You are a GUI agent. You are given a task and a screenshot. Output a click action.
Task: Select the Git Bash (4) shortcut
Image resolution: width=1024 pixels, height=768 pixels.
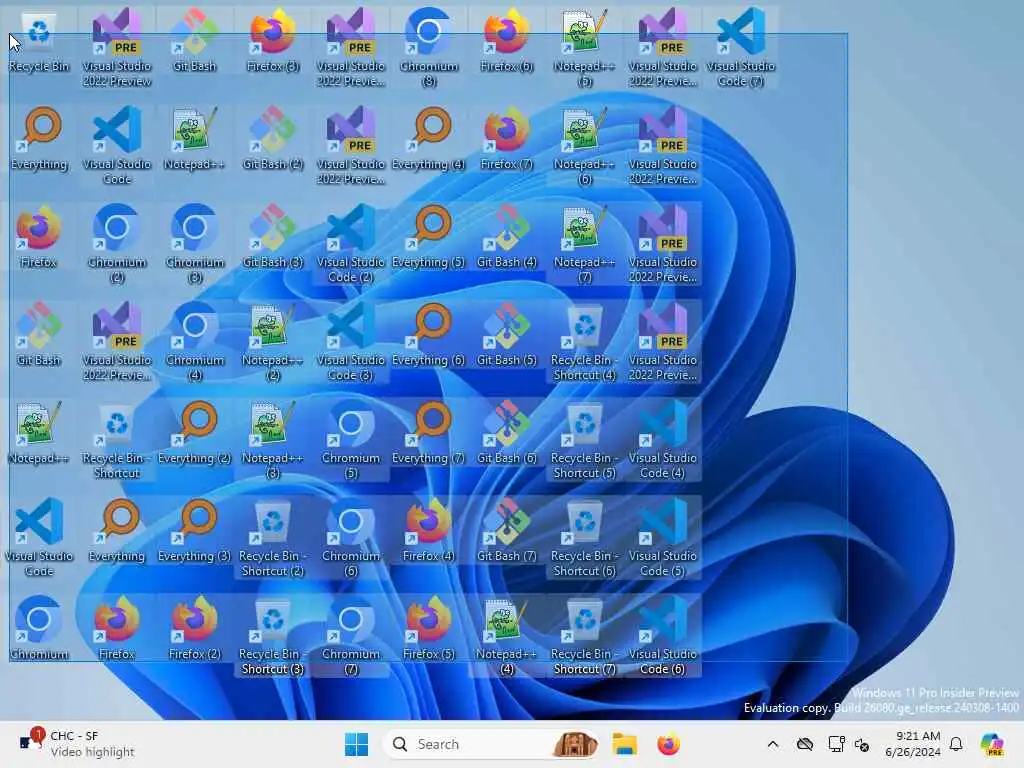click(x=507, y=237)
